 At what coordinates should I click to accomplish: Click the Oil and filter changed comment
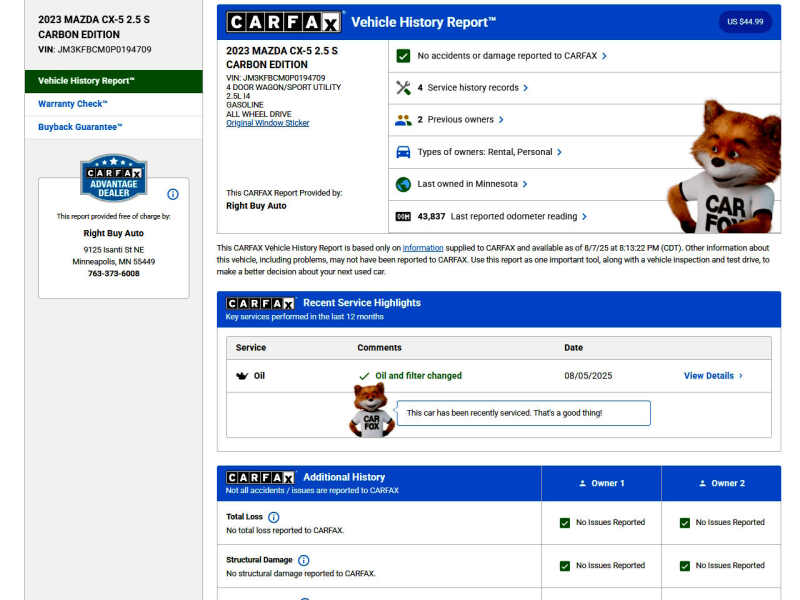(x=418, y=376)
